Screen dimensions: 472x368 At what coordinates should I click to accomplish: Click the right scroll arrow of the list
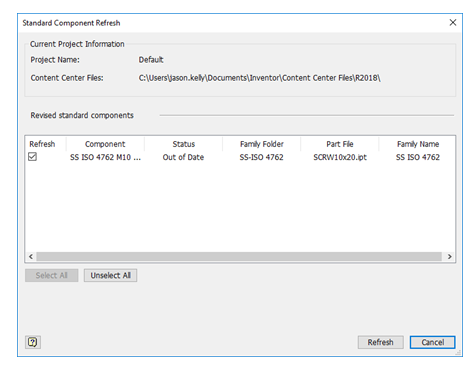tap(450, 256)
